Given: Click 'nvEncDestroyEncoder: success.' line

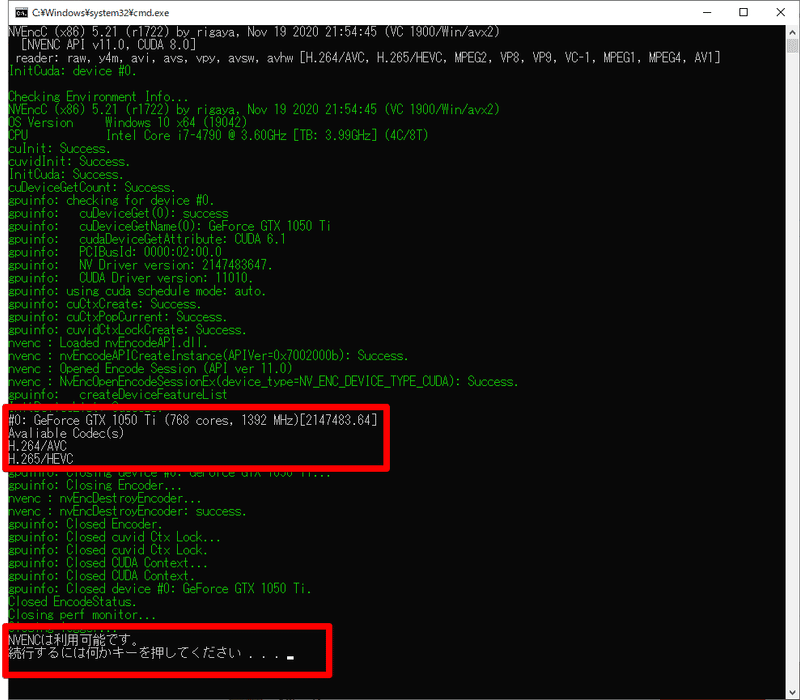Looking at the screenshot, I should (128, 511).
